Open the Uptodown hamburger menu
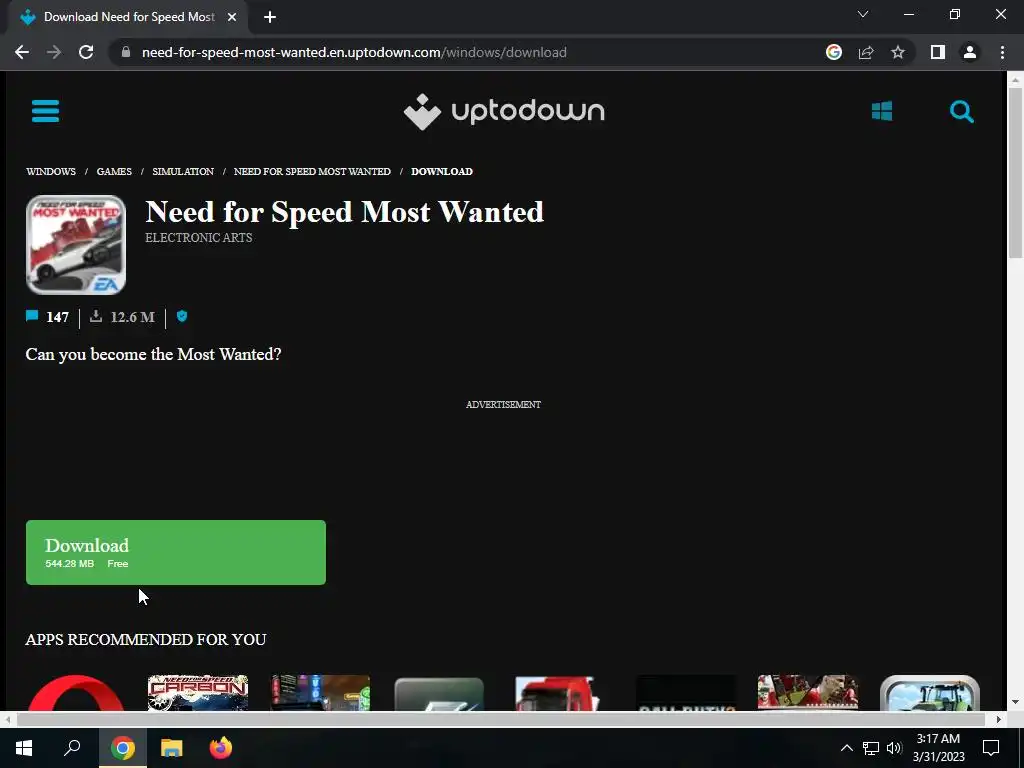Viewport: 1024px width, 768px height. tap(45, 111)
